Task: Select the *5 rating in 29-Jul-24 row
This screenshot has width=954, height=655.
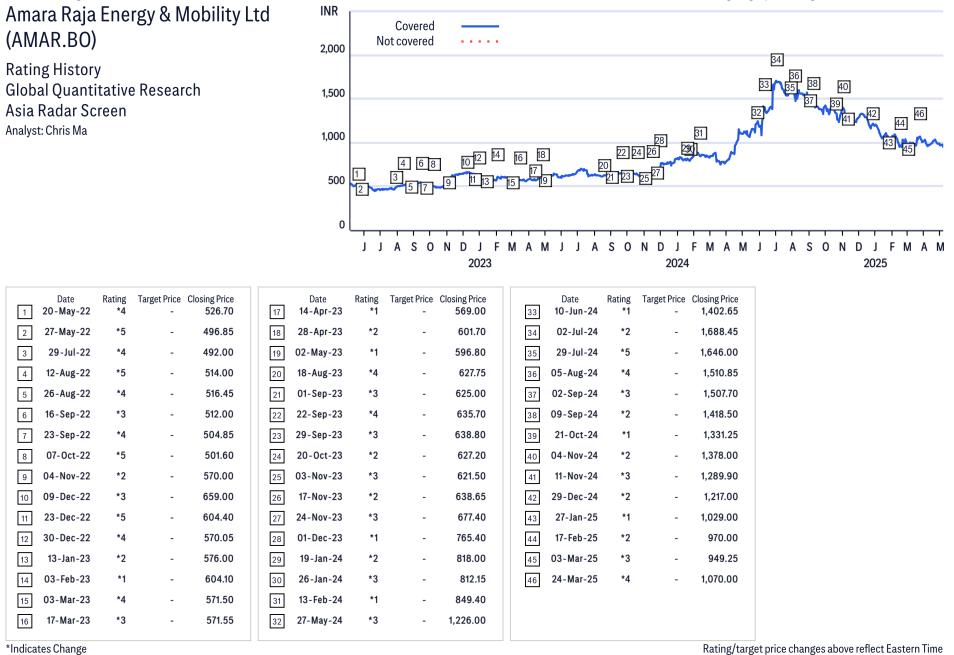Action: pos(625,353)
